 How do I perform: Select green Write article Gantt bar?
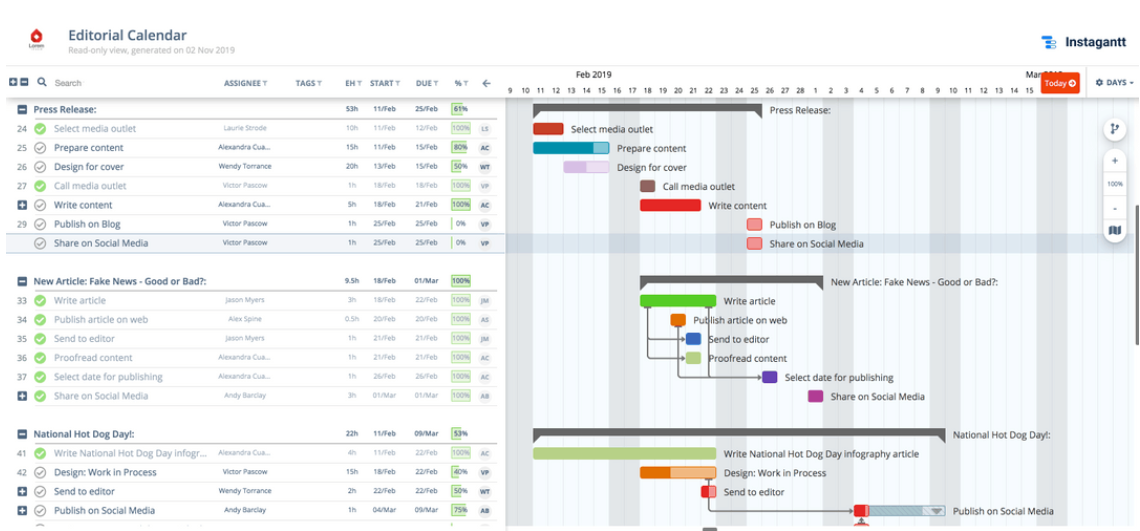tap(678, 300)
